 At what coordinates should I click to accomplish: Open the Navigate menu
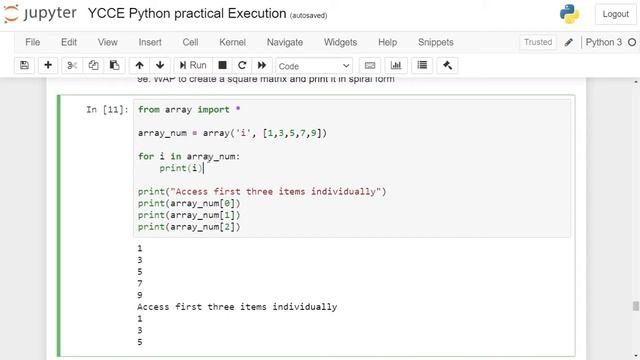coord(284,42)
